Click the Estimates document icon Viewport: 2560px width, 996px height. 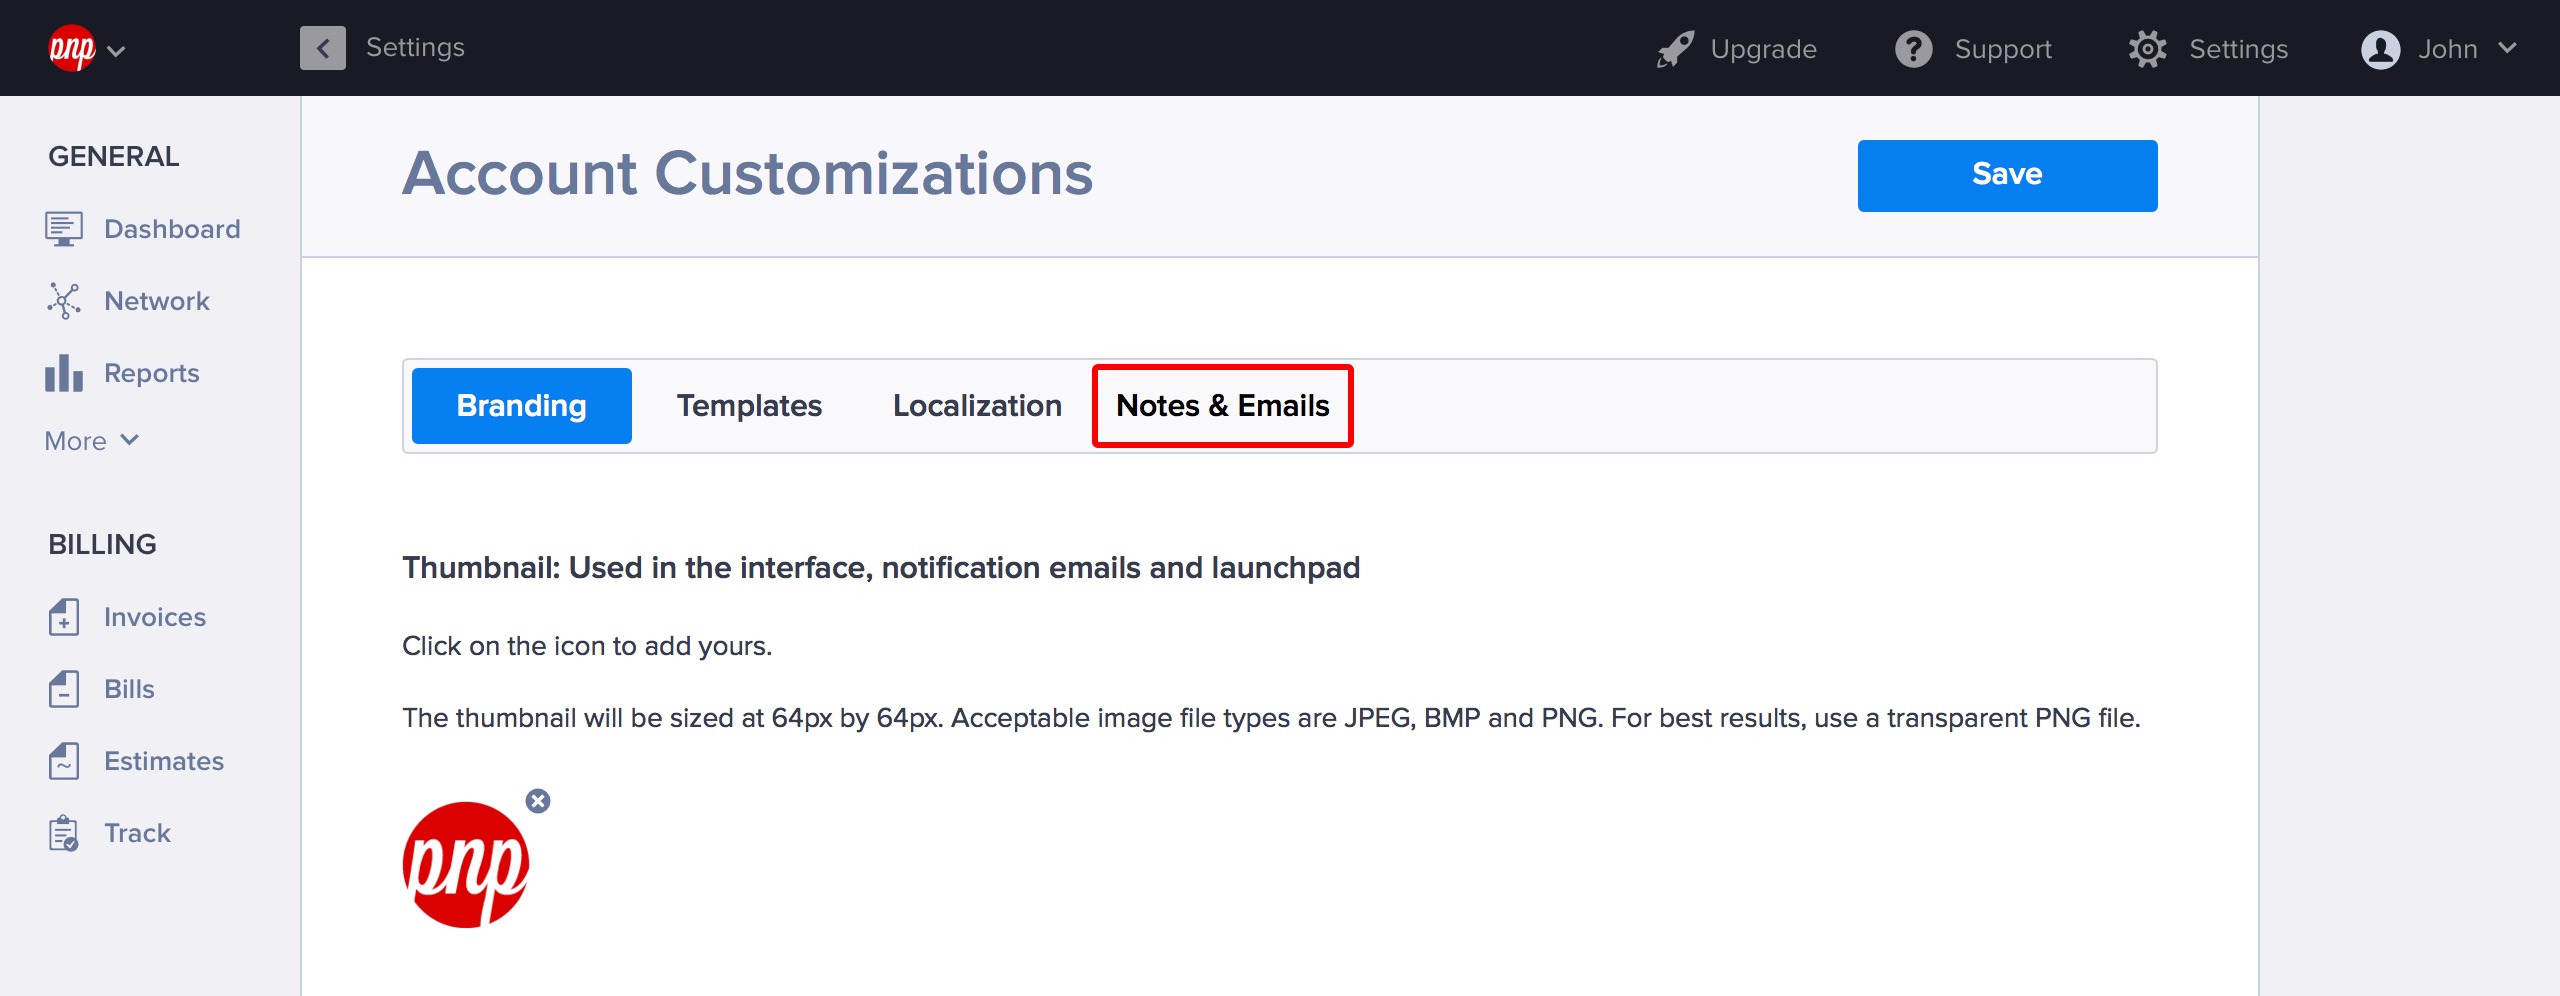(63, 761)
